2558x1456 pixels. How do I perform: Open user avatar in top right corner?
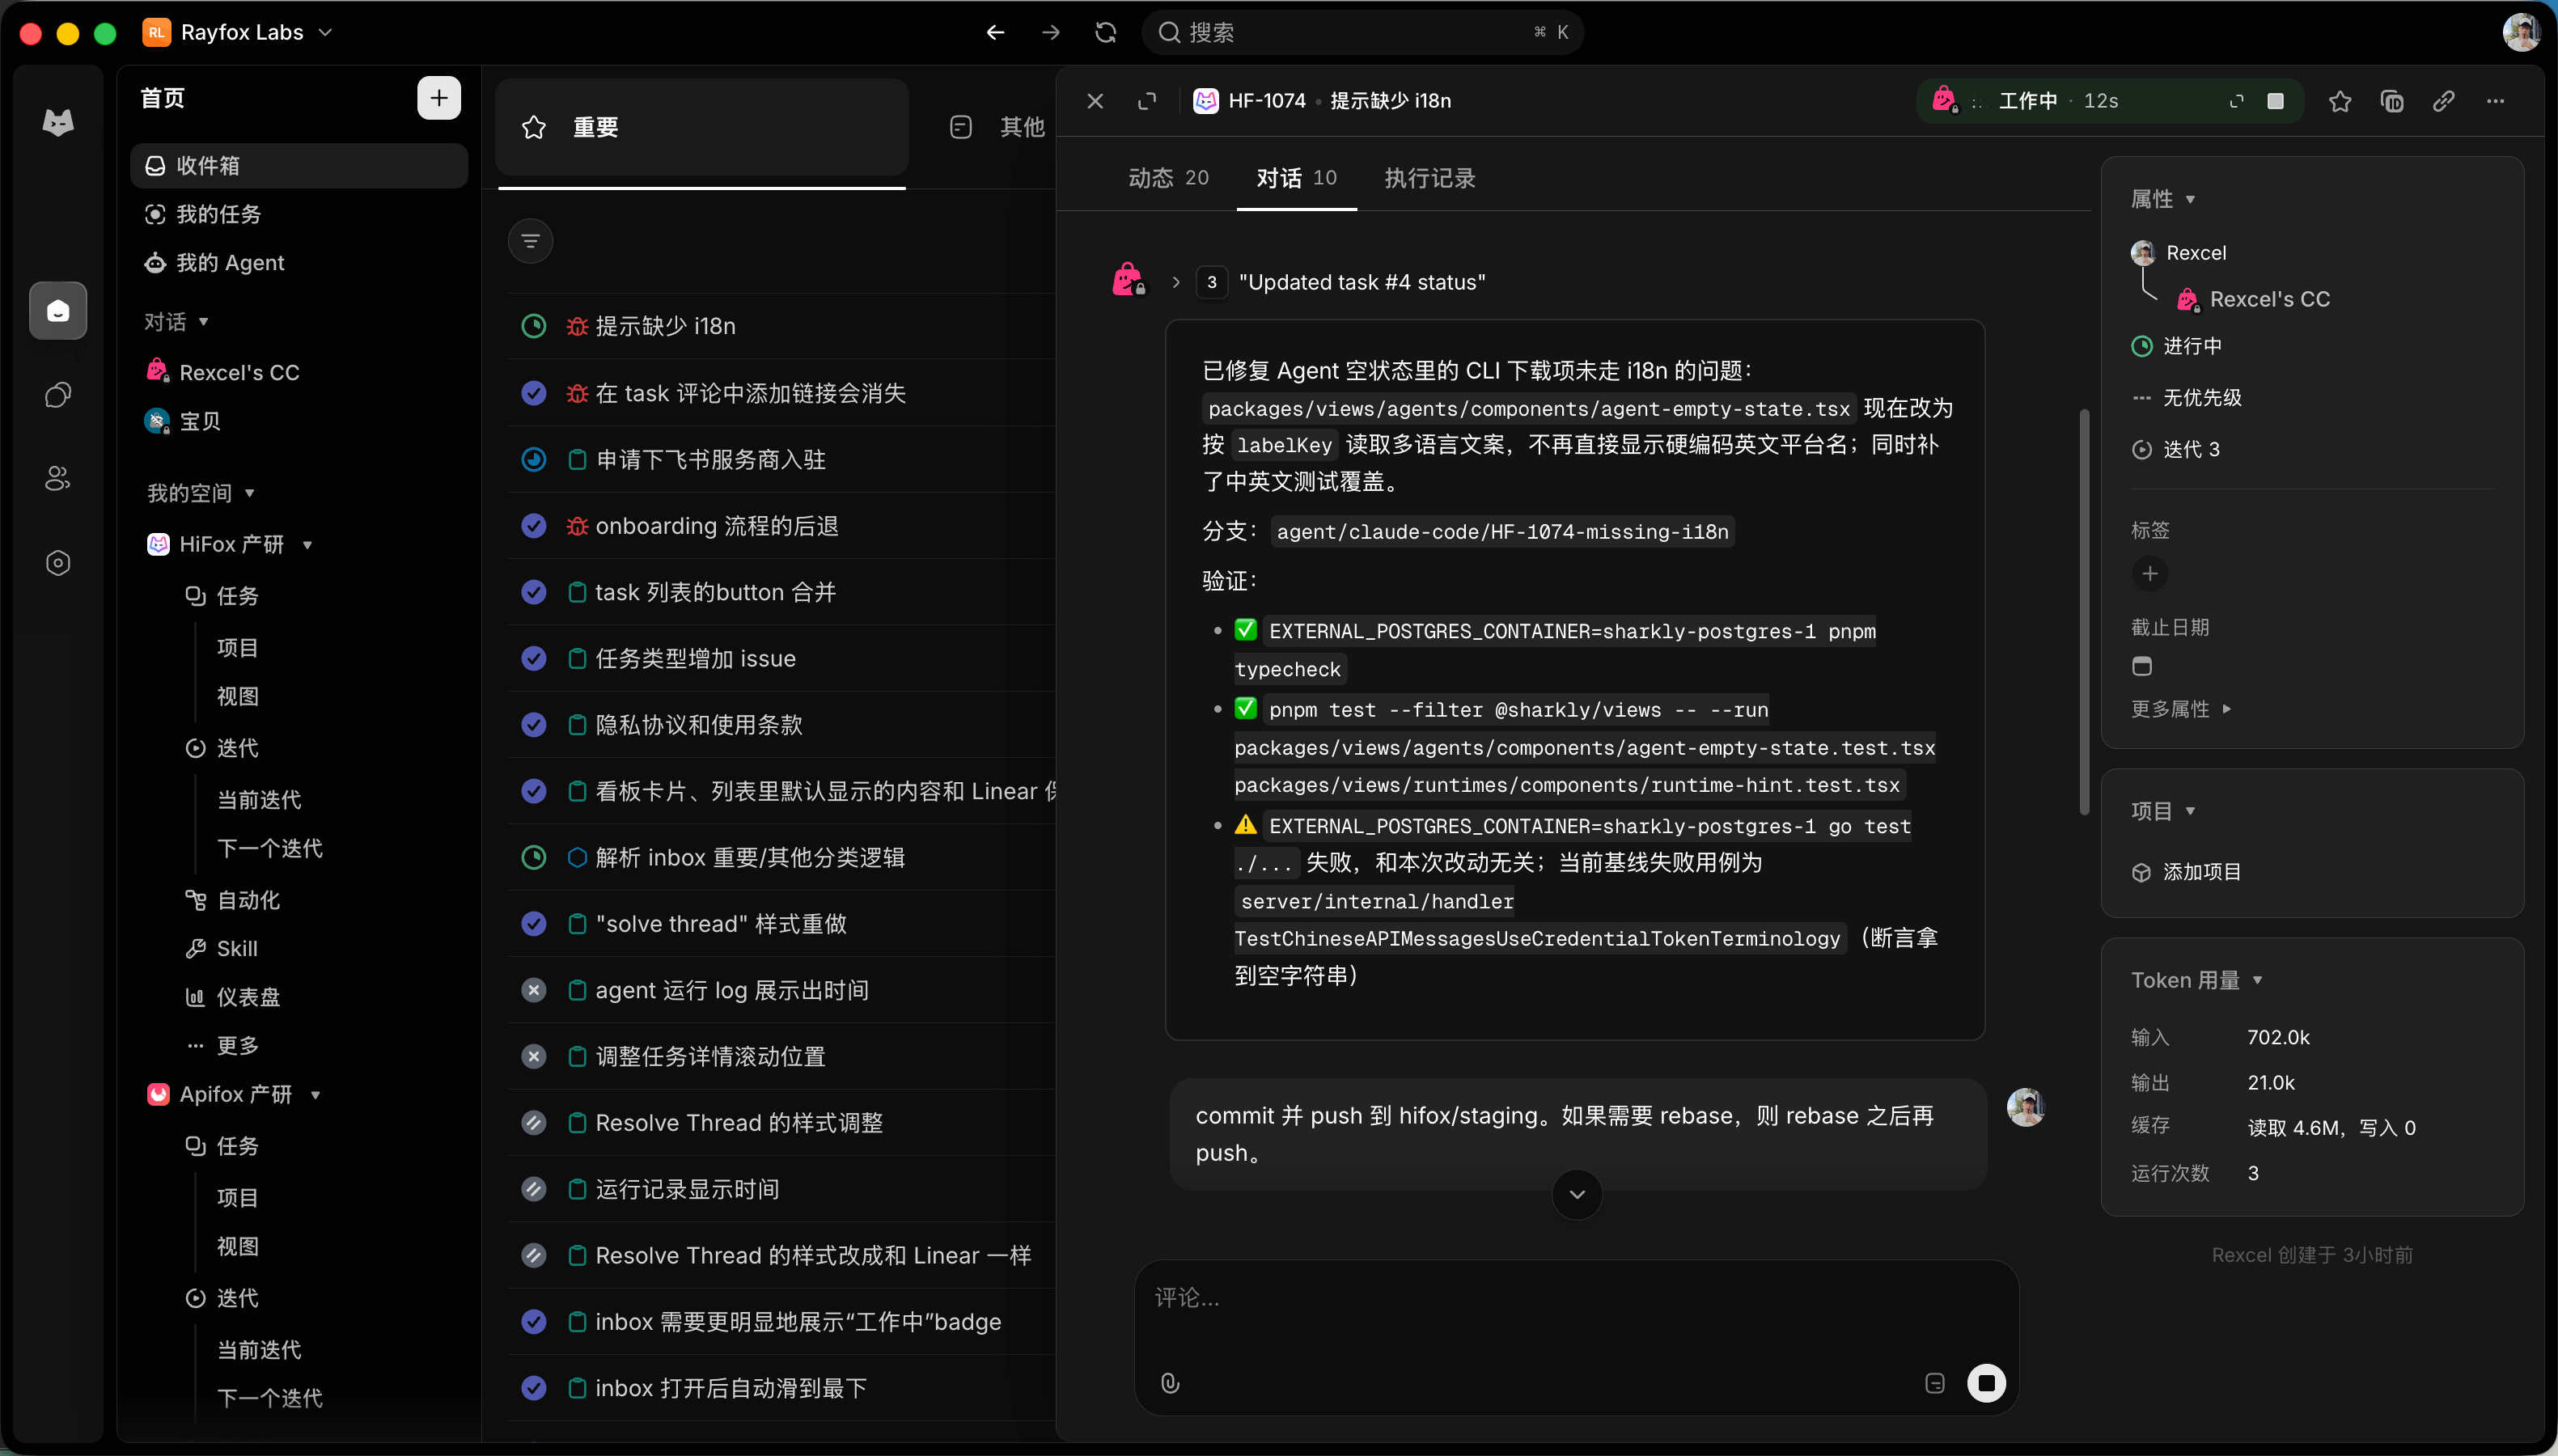(x=2522, y=33)
